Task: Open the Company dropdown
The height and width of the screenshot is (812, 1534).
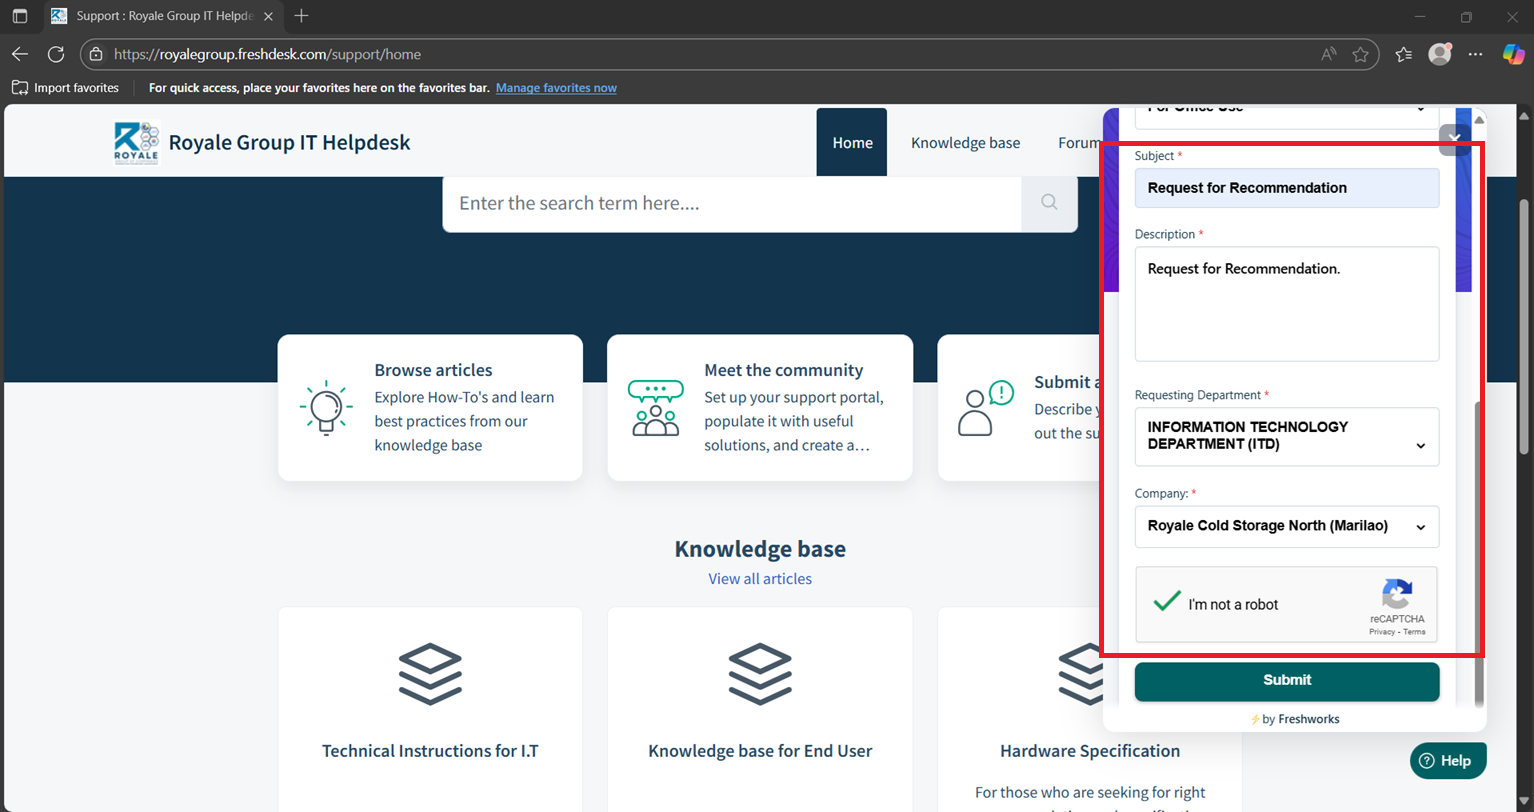Action: pyautogui.click(x=1287, y=526)
